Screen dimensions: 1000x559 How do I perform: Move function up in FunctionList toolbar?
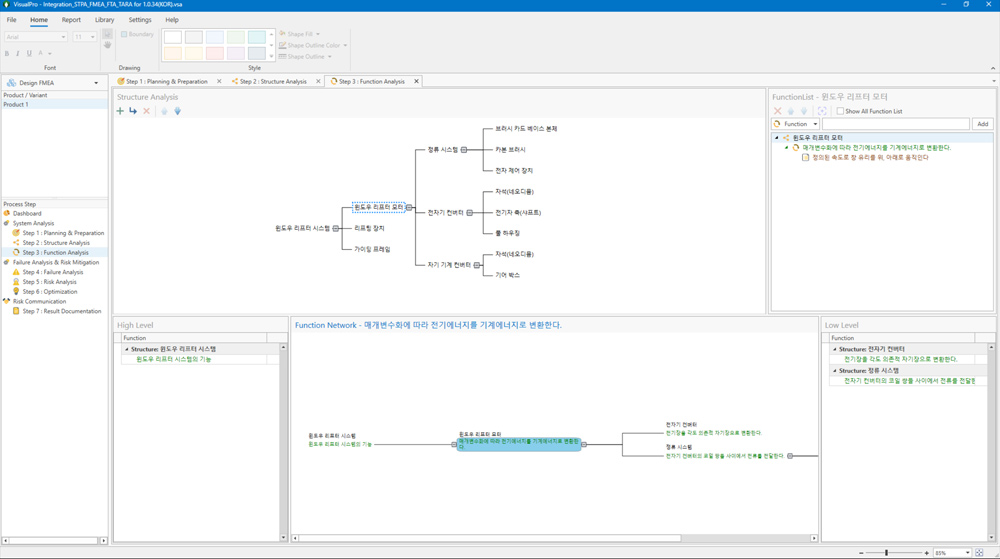[791, 111]
